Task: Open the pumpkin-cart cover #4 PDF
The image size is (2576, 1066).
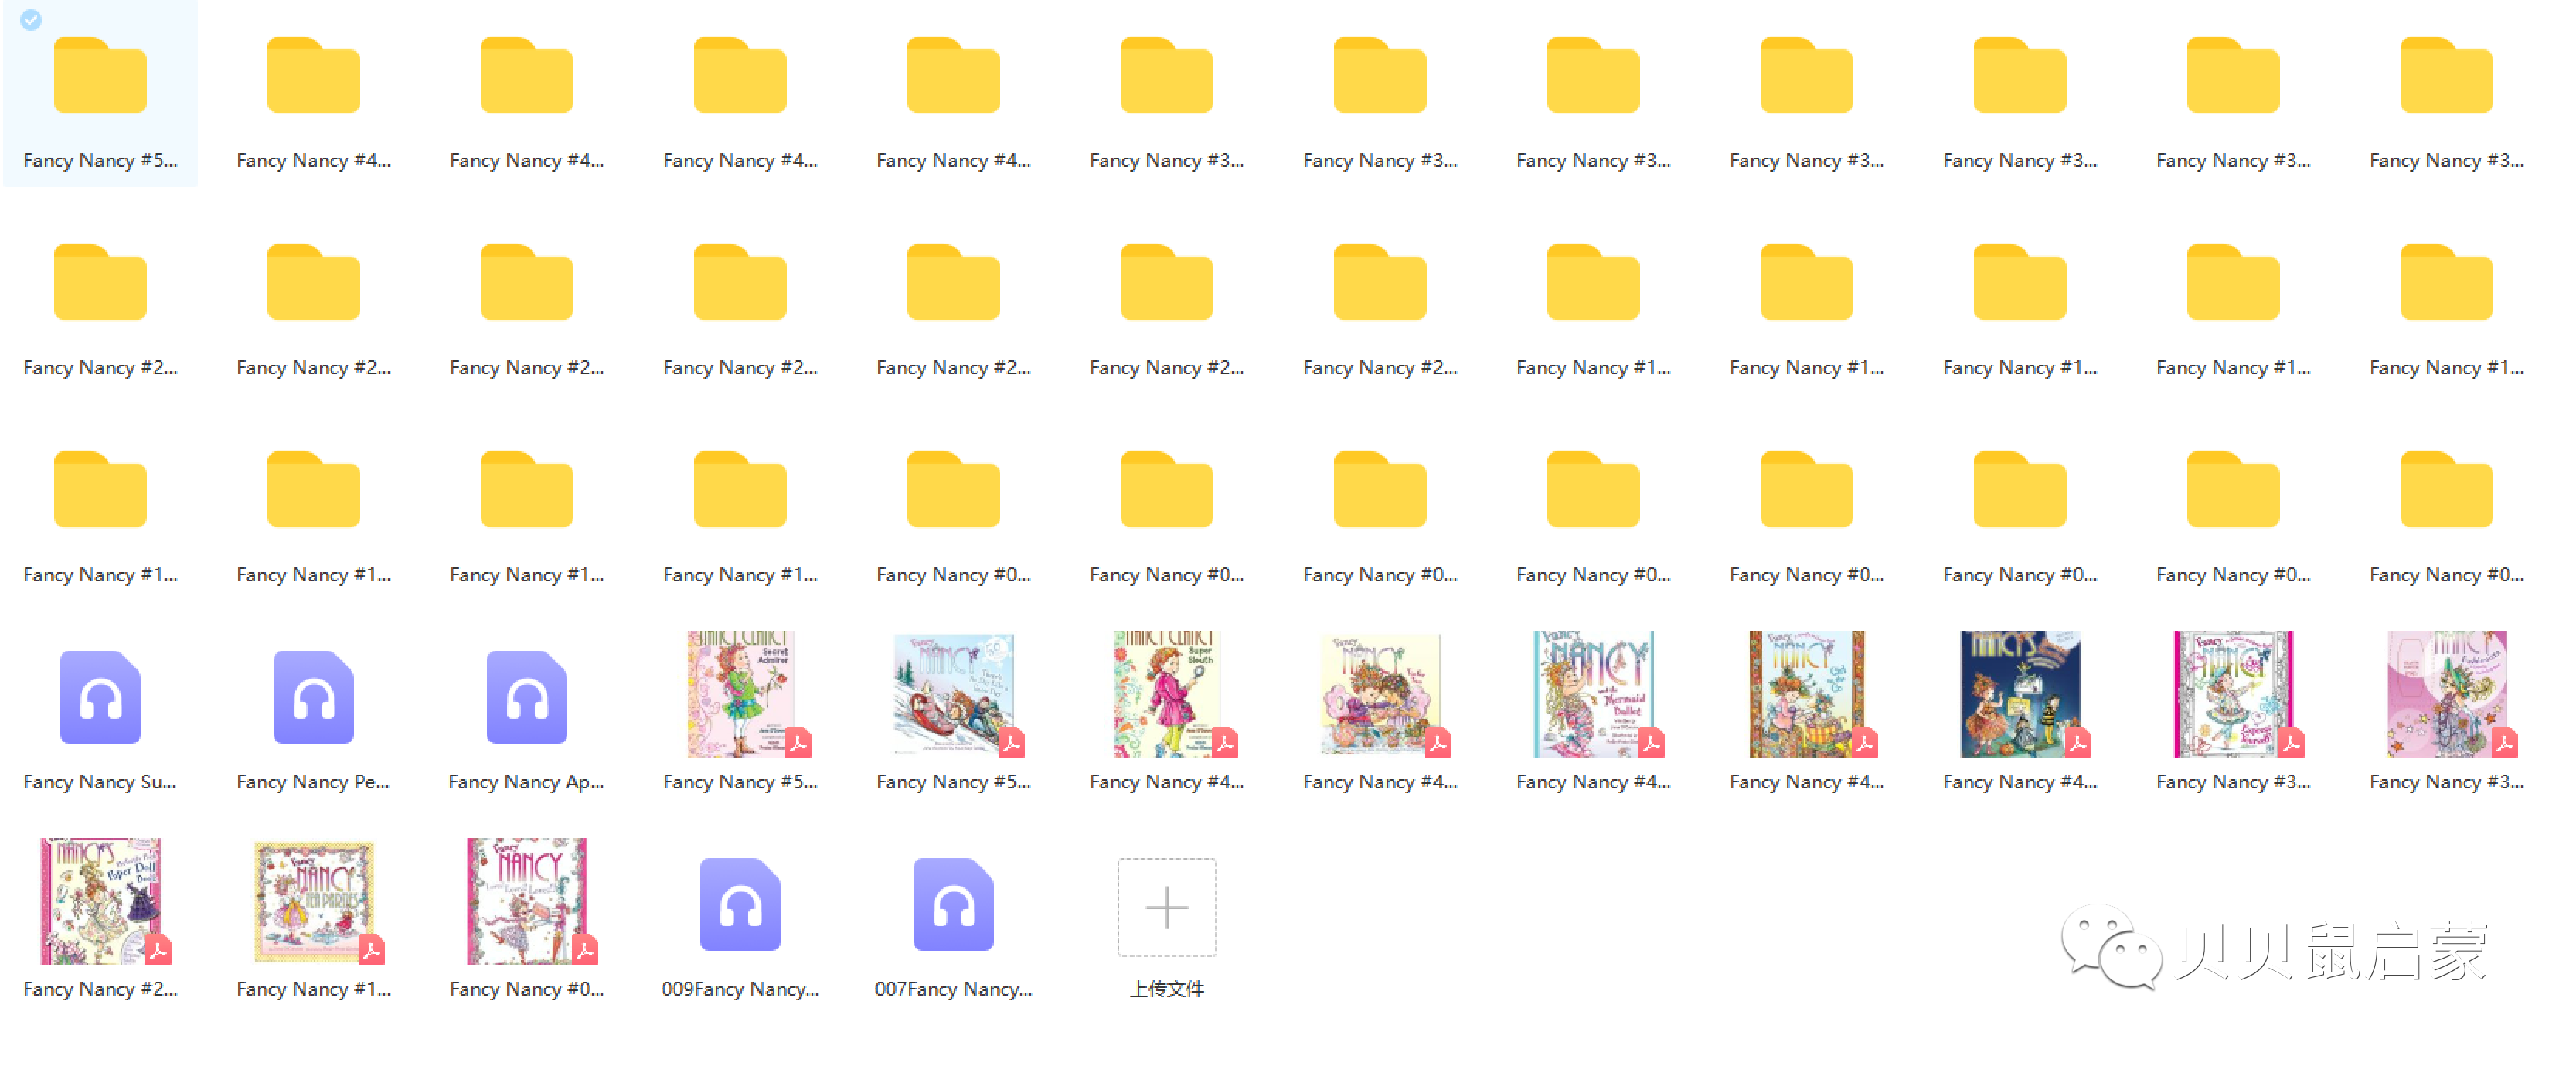Action: click(x=1806, y=693)
